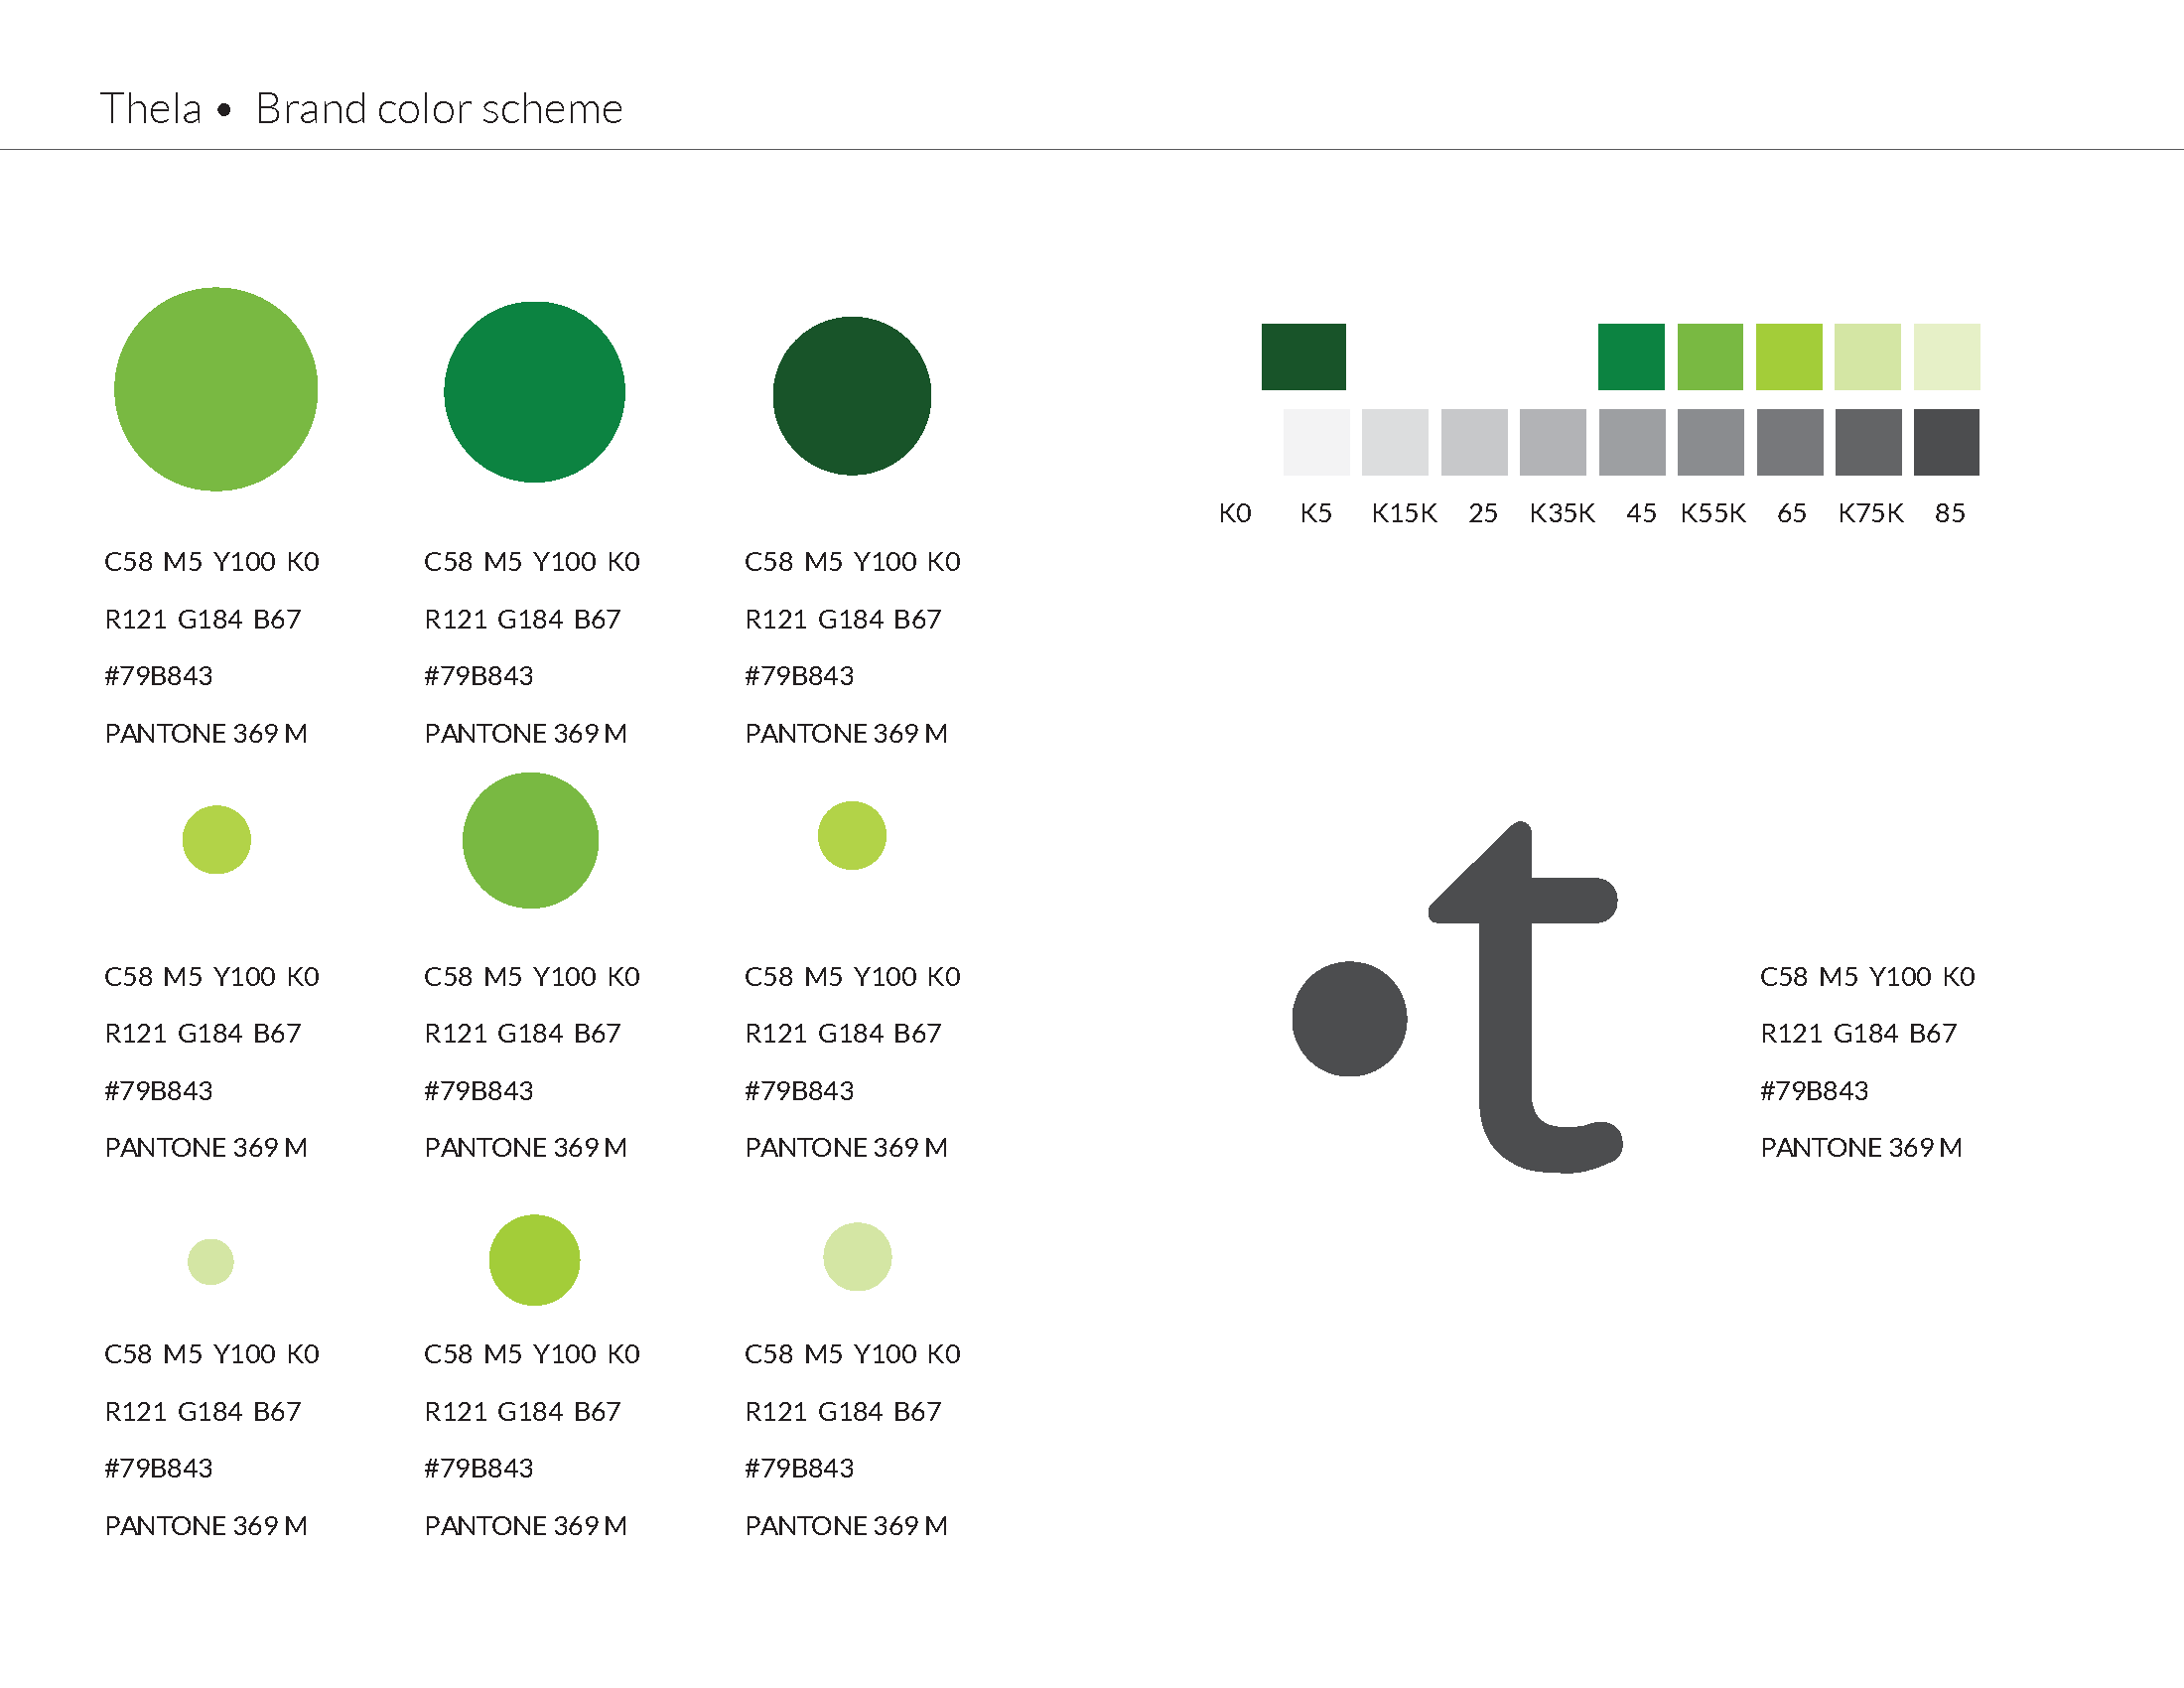The image size is (2184, 1688).
Task: Click the Thela letter t logo
Action: pyautogui.click(x=1525, y=997)
